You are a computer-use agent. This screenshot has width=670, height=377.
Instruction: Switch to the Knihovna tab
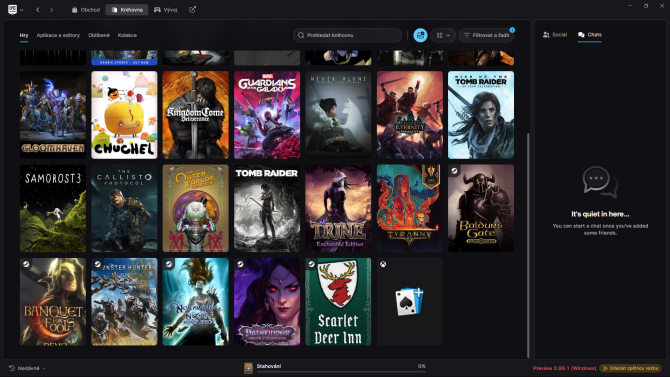click(127, 9)
